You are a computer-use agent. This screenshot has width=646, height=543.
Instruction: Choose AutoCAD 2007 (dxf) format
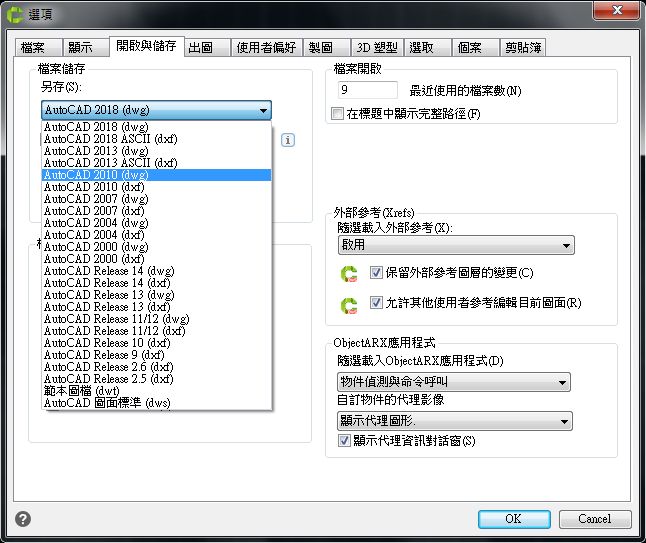tap(157, 211)
